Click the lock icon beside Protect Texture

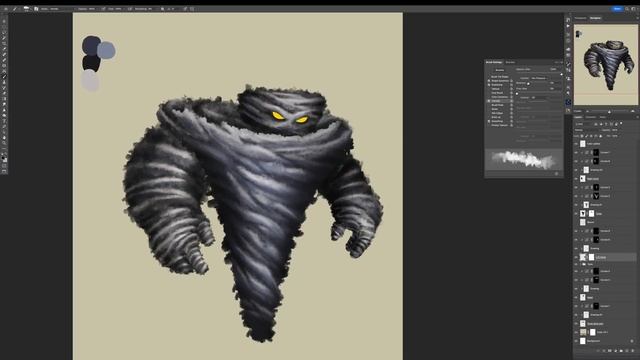pyautogui.click(x=511, y=125)
